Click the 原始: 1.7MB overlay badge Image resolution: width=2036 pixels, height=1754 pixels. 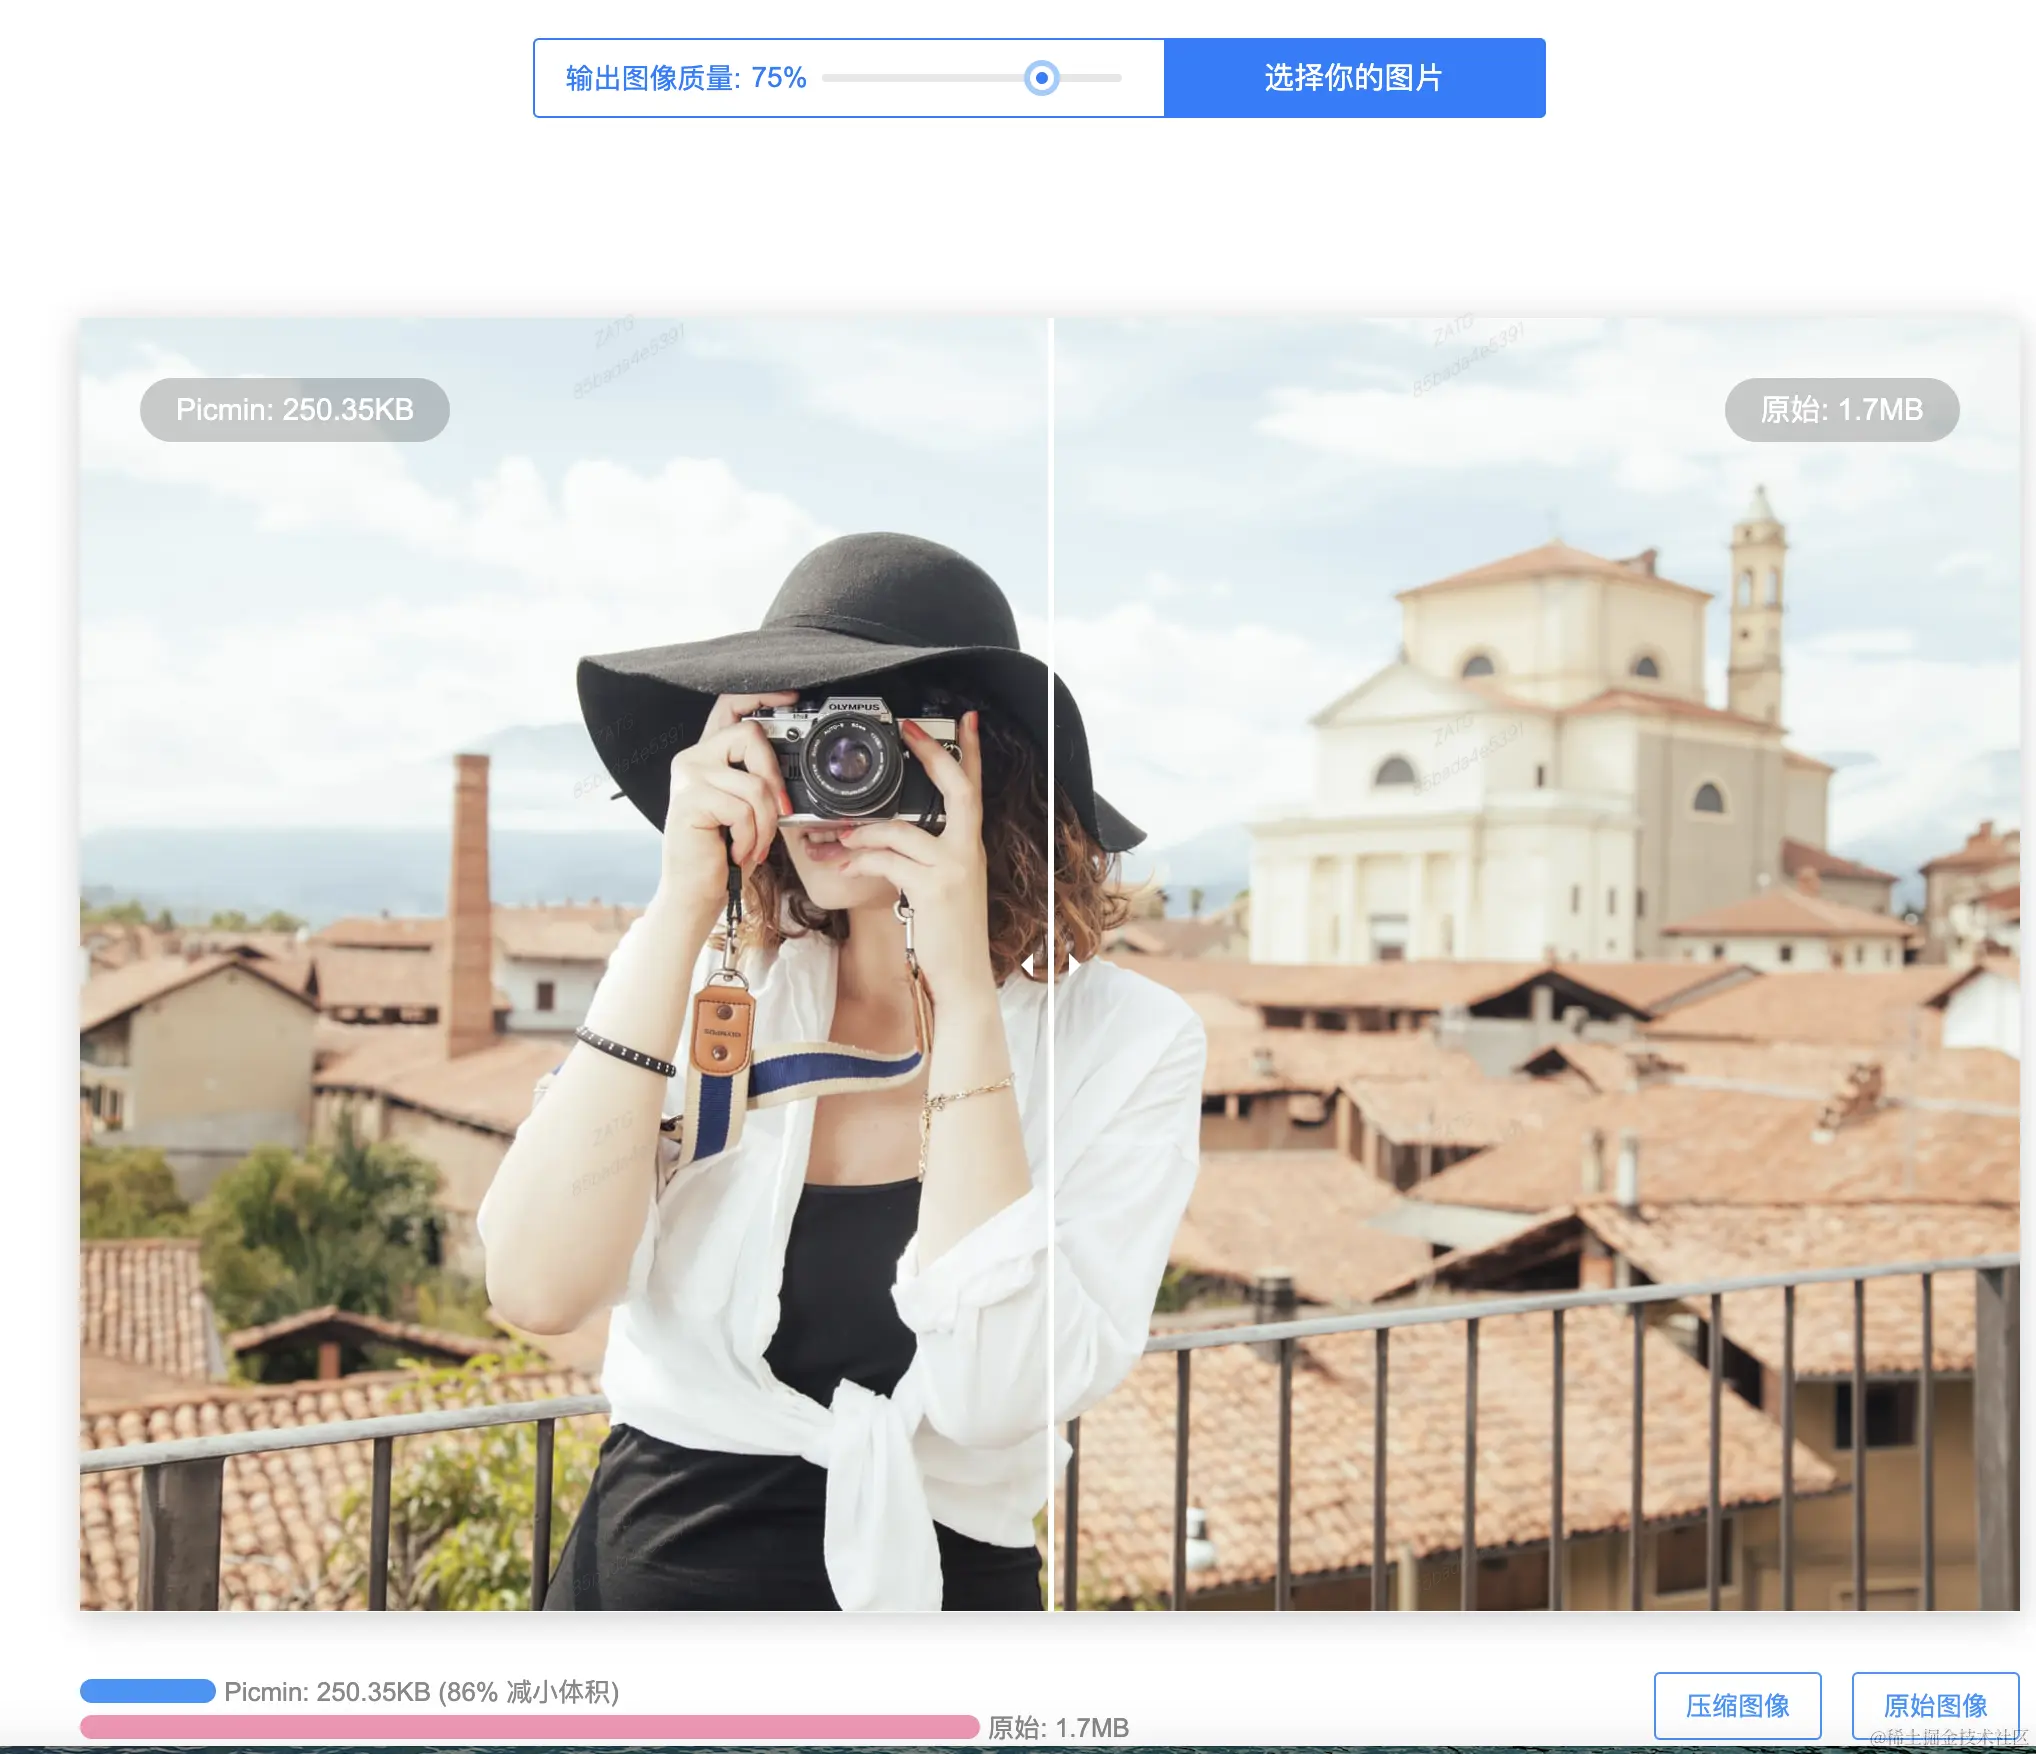point(1841,410)
